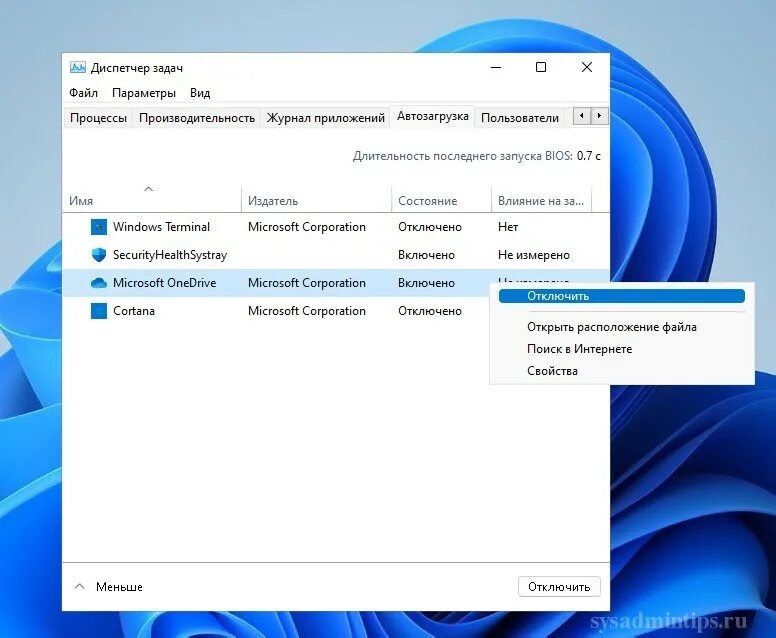Open the Вид menu
This screenshot has width=776, height=638.
[200, 93]
